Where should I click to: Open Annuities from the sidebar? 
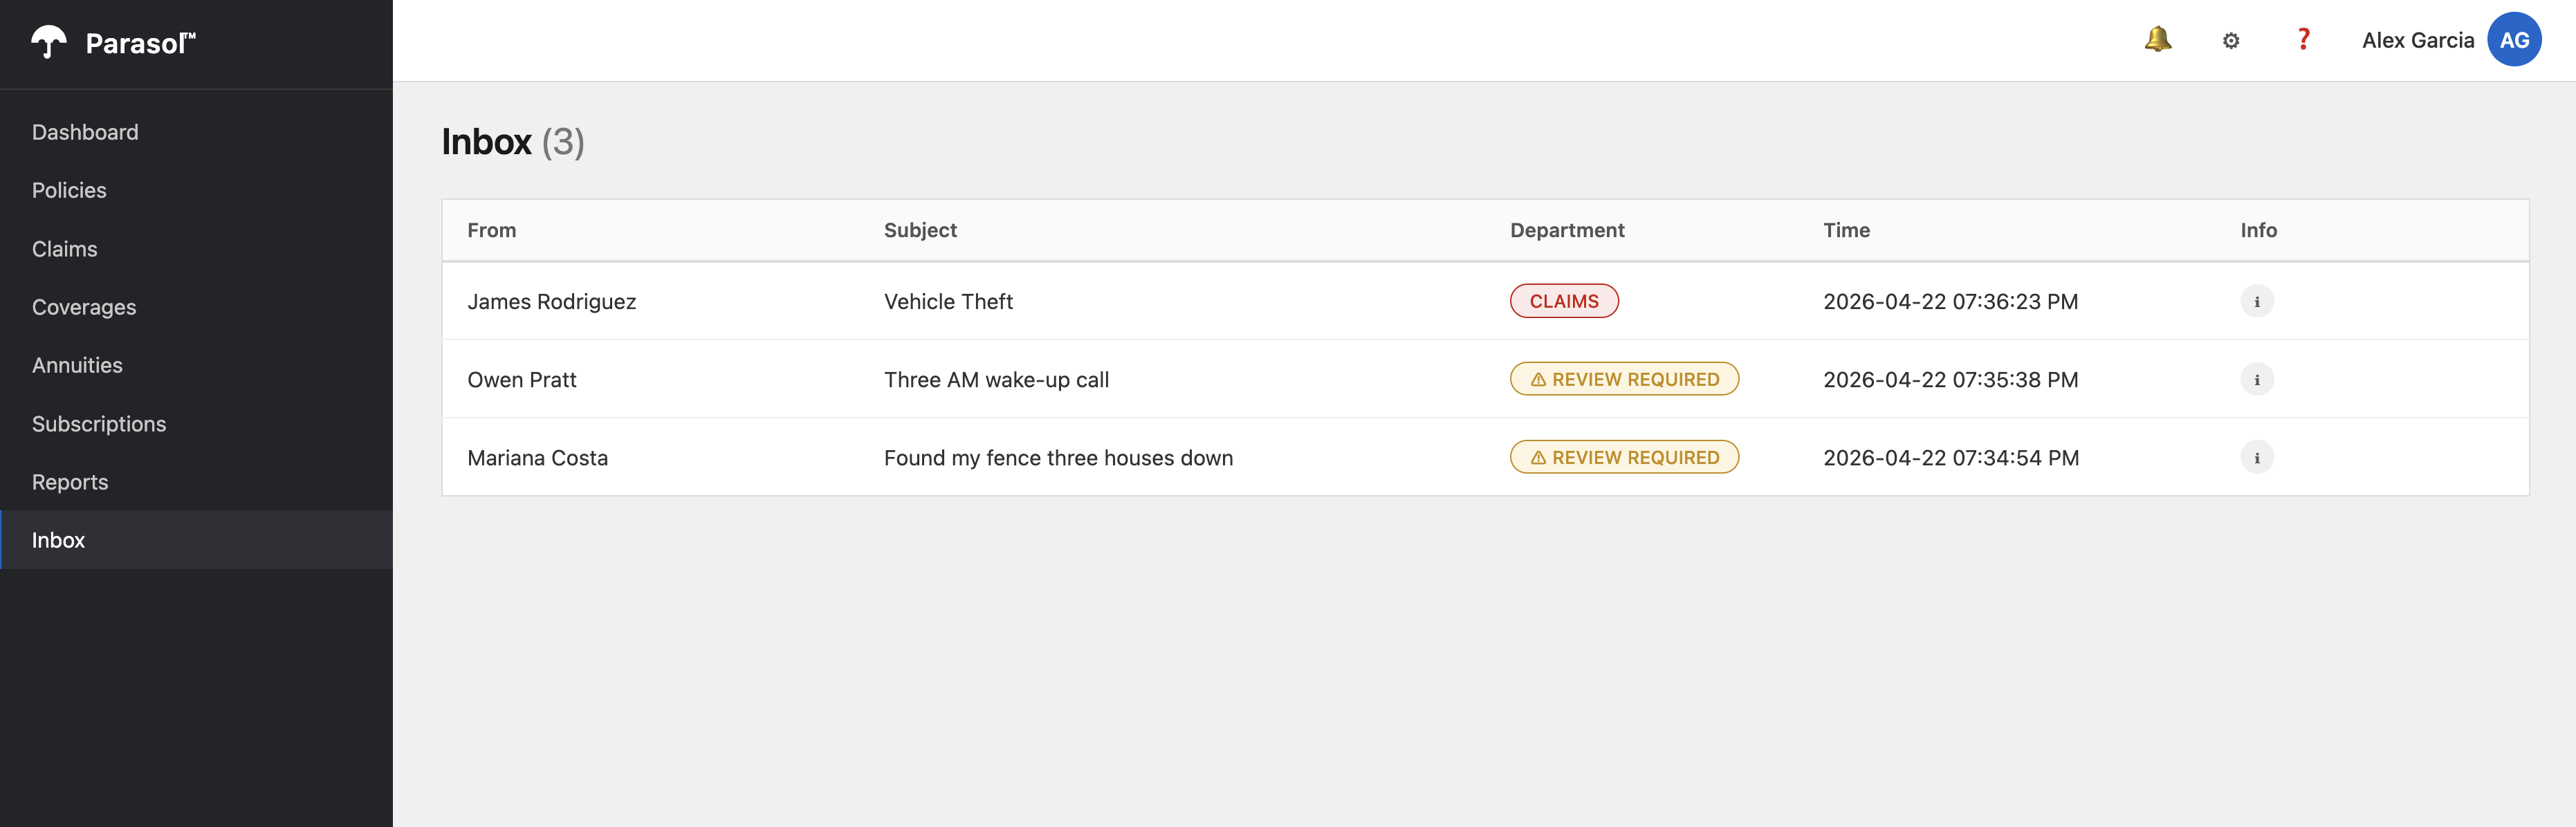tap(77, 365)
